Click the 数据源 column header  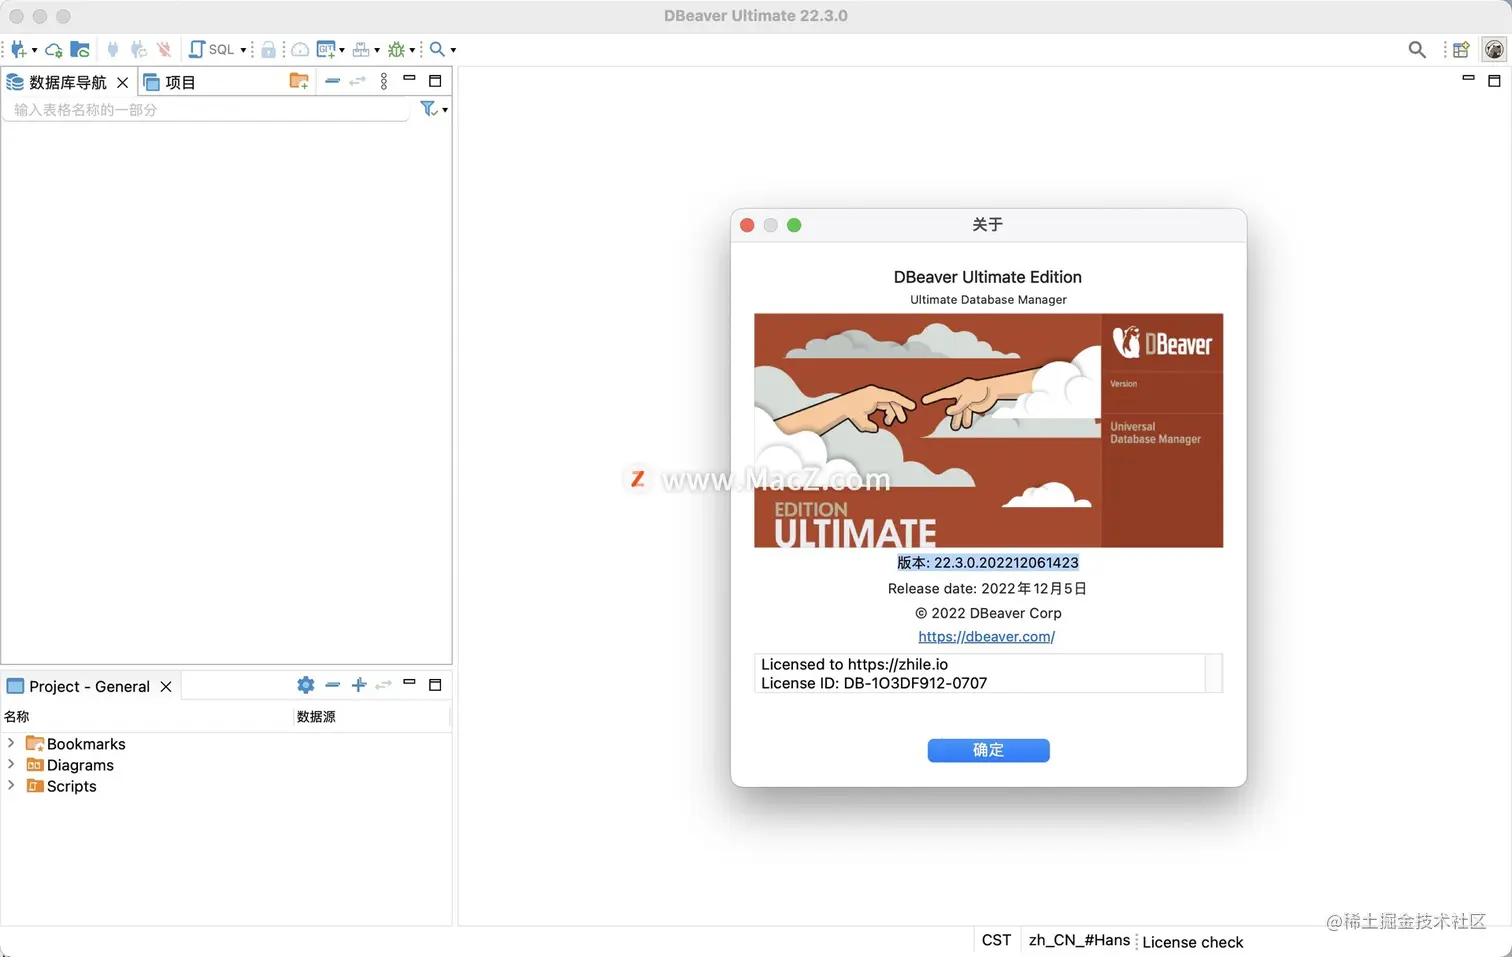click(x=371, y=716)
